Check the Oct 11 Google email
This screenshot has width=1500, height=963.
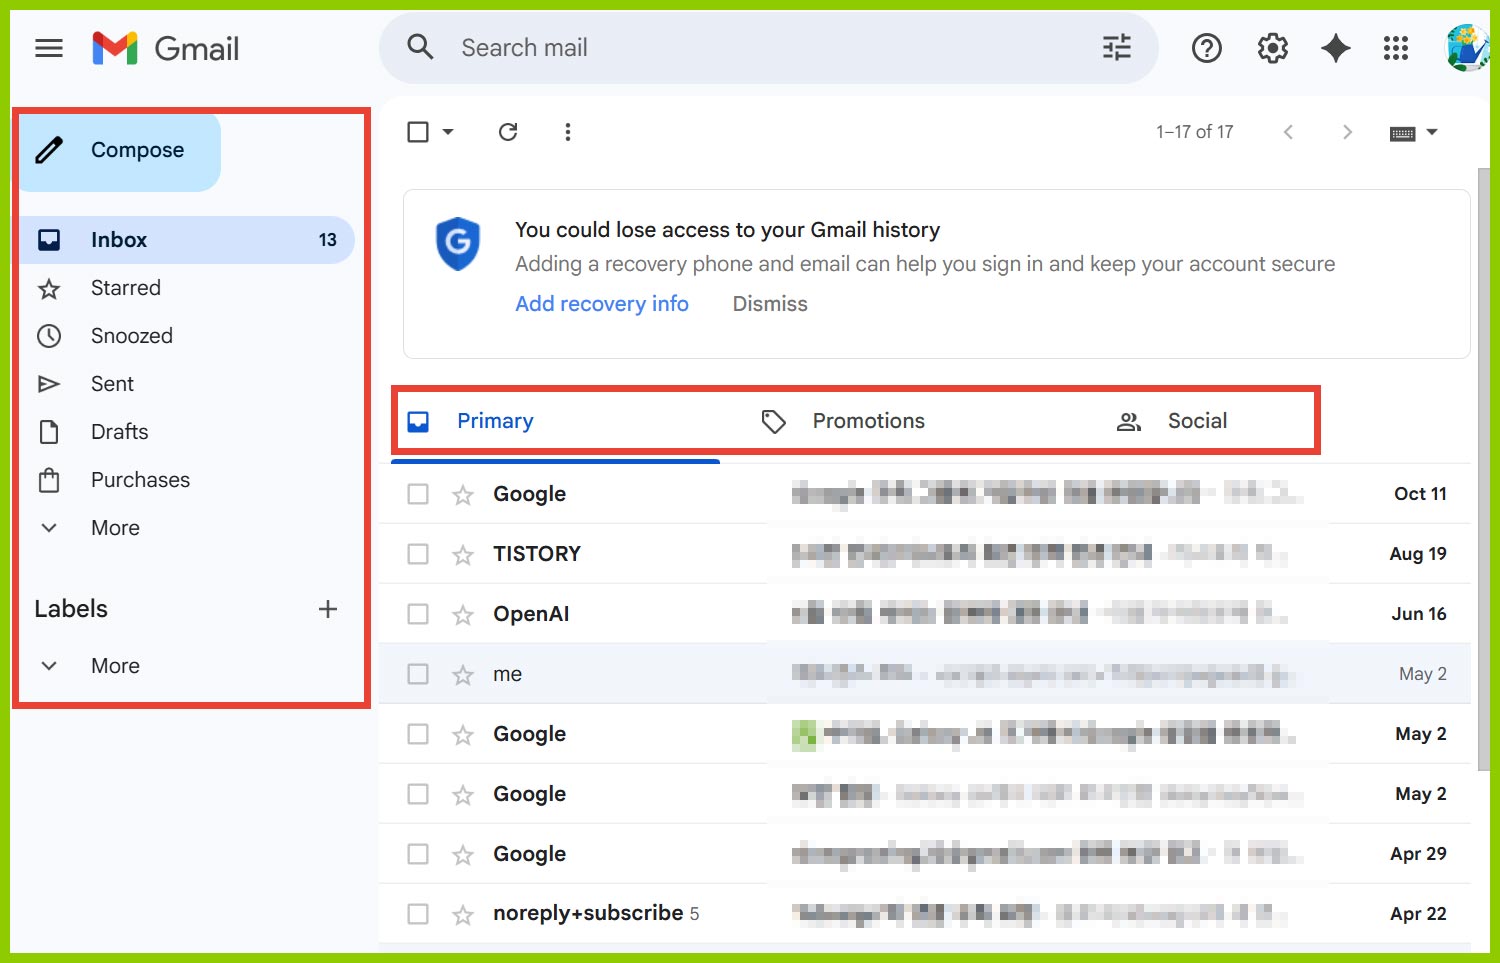[x=418, y=494]
